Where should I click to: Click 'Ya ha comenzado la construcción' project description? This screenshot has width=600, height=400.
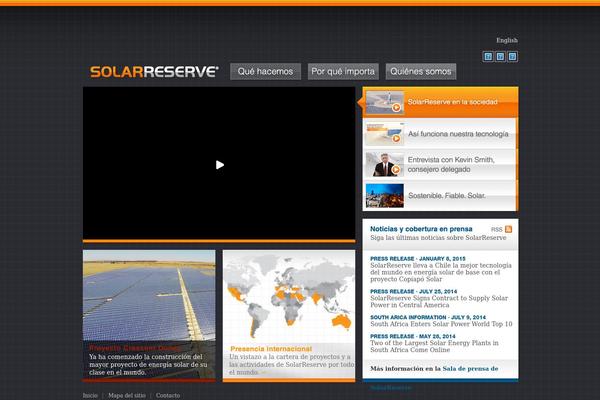pos(148,364)
